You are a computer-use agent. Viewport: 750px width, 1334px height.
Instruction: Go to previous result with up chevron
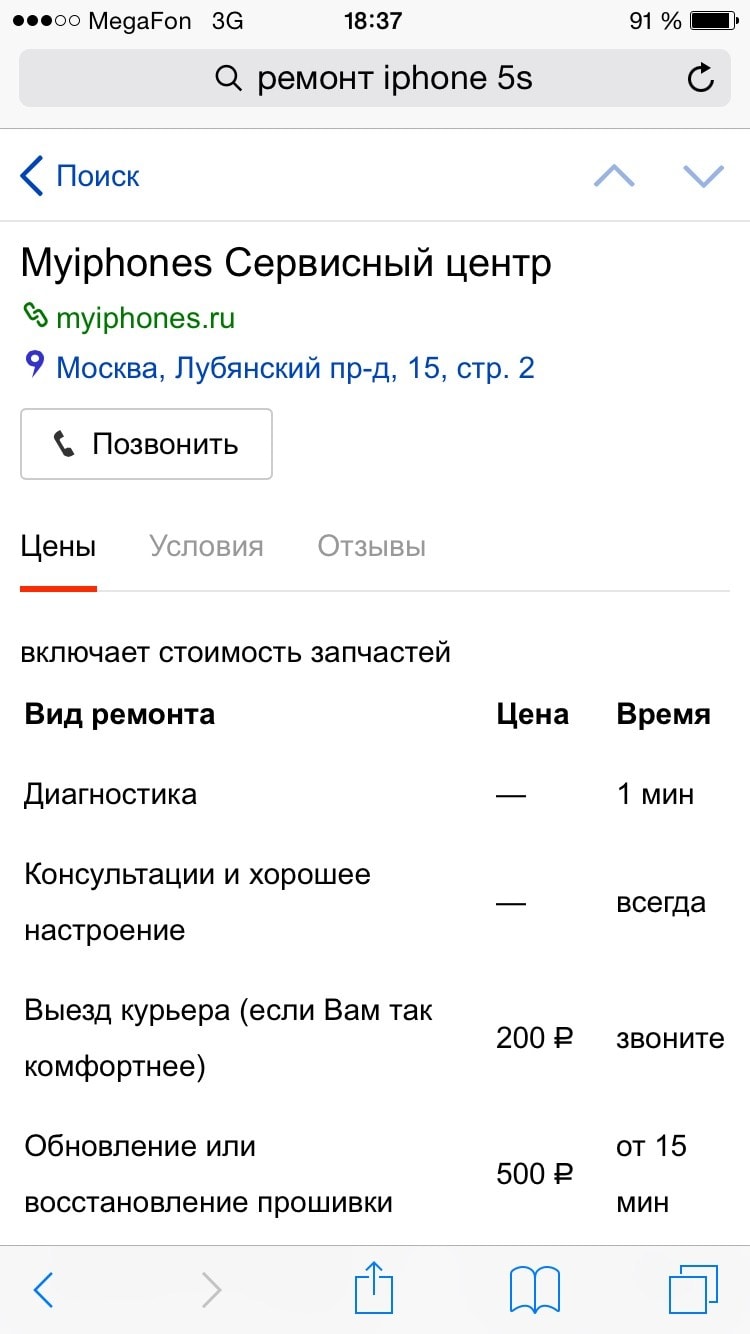click(614, 176)
